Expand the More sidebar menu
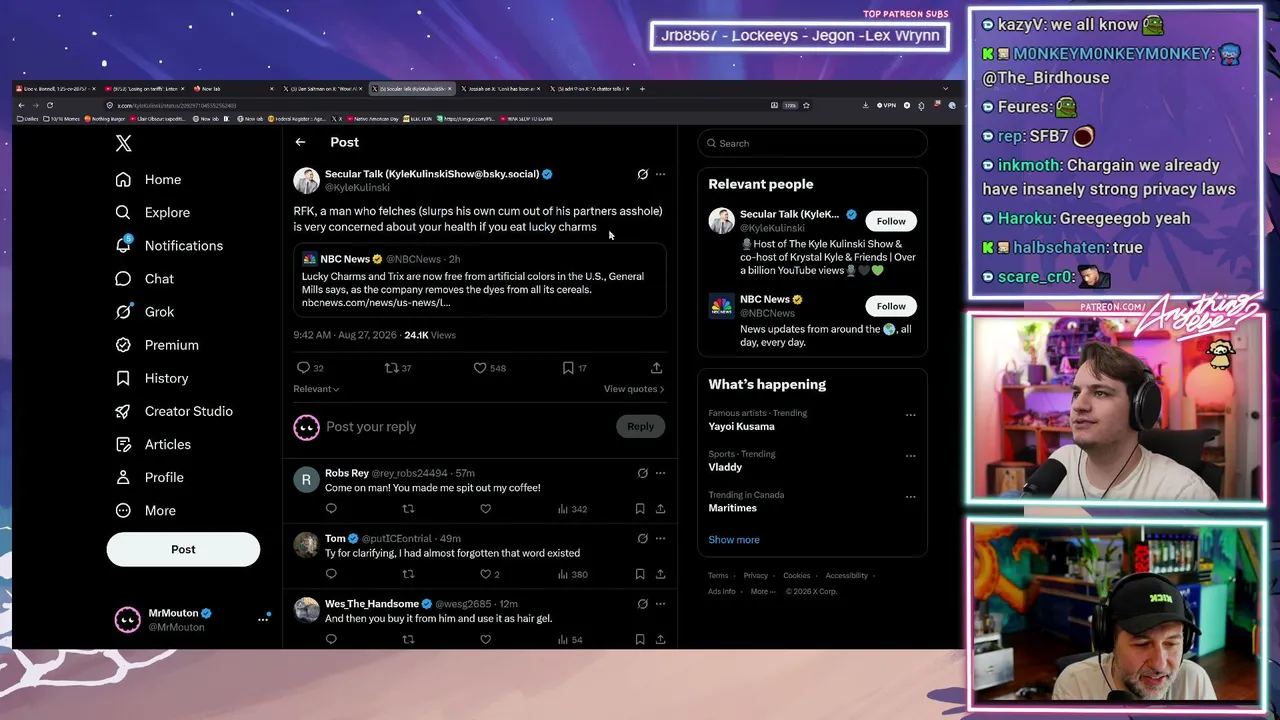Screen dimensions: 1280x720 click(145, 510)
